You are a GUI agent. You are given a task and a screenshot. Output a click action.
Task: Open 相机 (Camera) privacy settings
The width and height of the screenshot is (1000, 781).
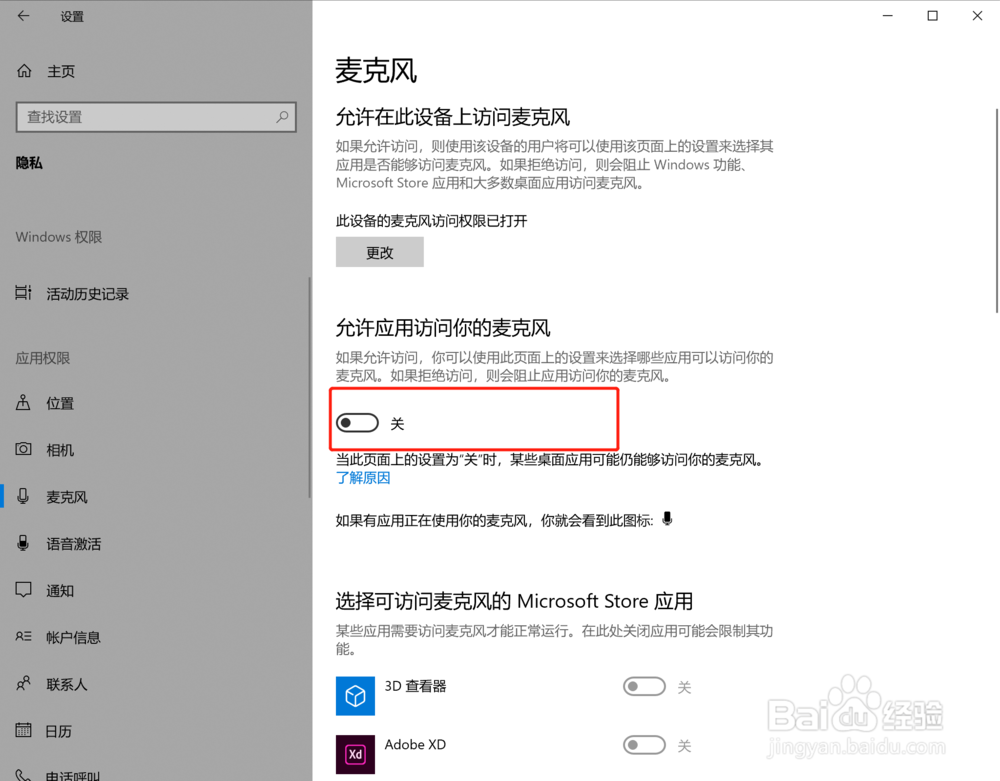(x=58, y=450)
